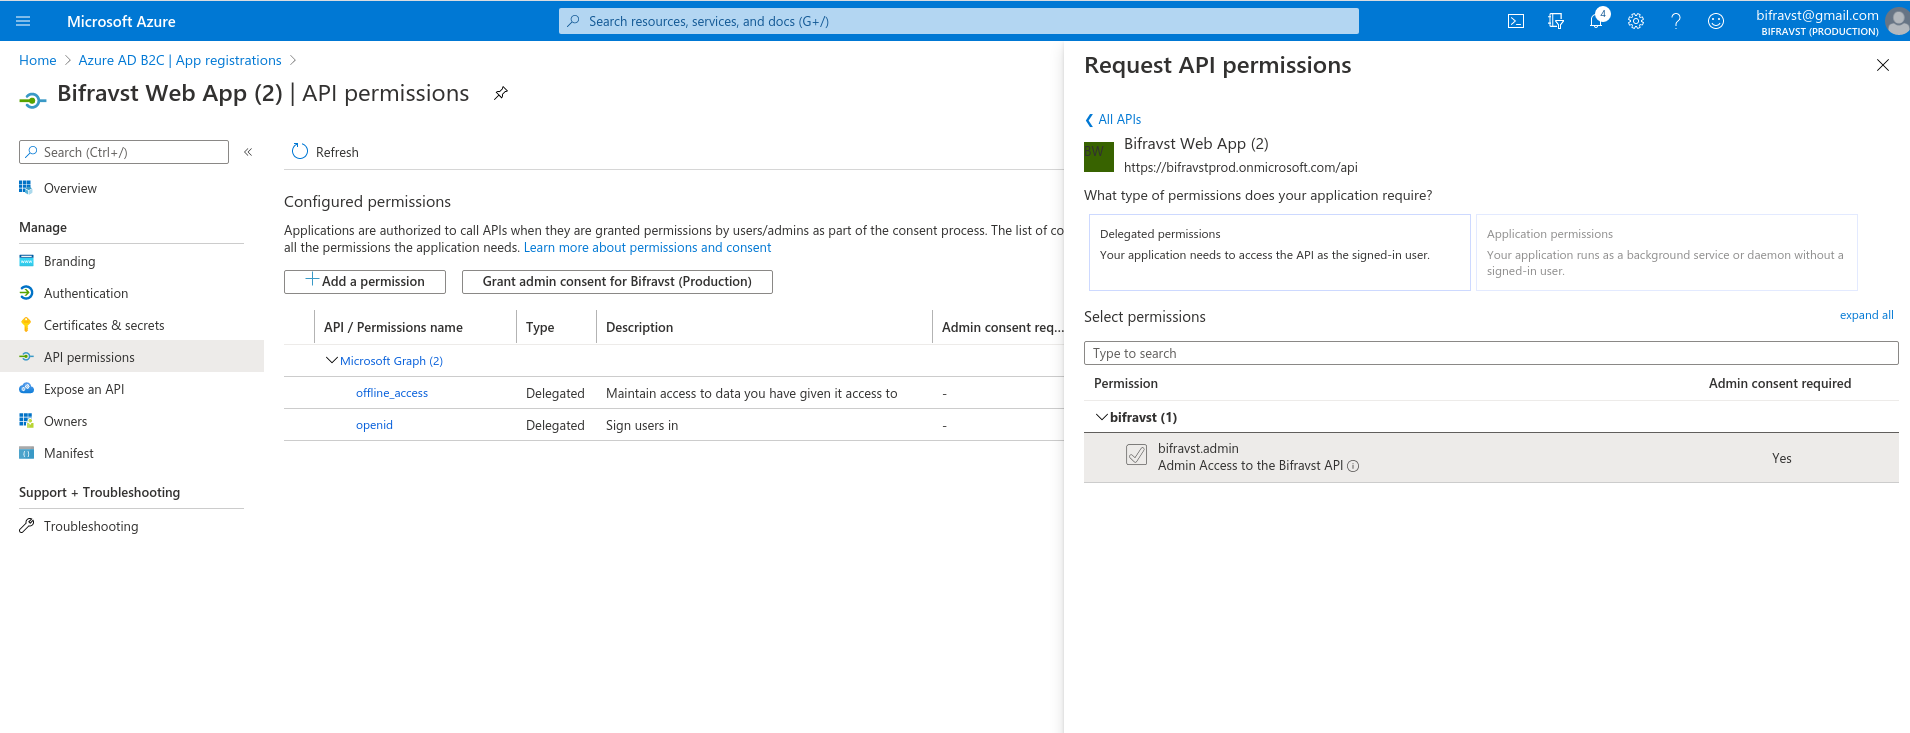Click the https://bifravstprod.onmicrosoft.com/api text
Screen dimensions: 1910x733
tap(1241, 167)
